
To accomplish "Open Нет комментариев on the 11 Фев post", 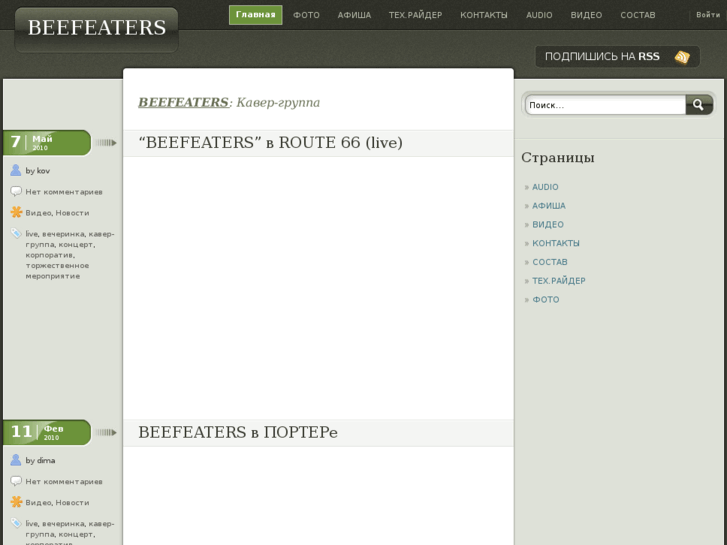I will (64, 481).
